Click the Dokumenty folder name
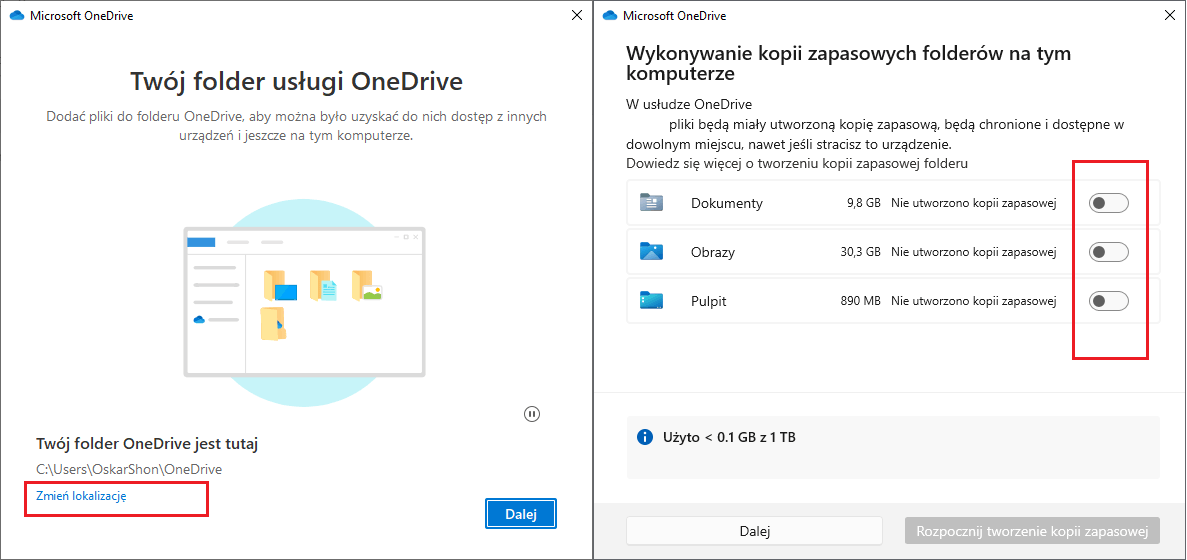This screenshot has width=1187, height=560. (727, 203)
